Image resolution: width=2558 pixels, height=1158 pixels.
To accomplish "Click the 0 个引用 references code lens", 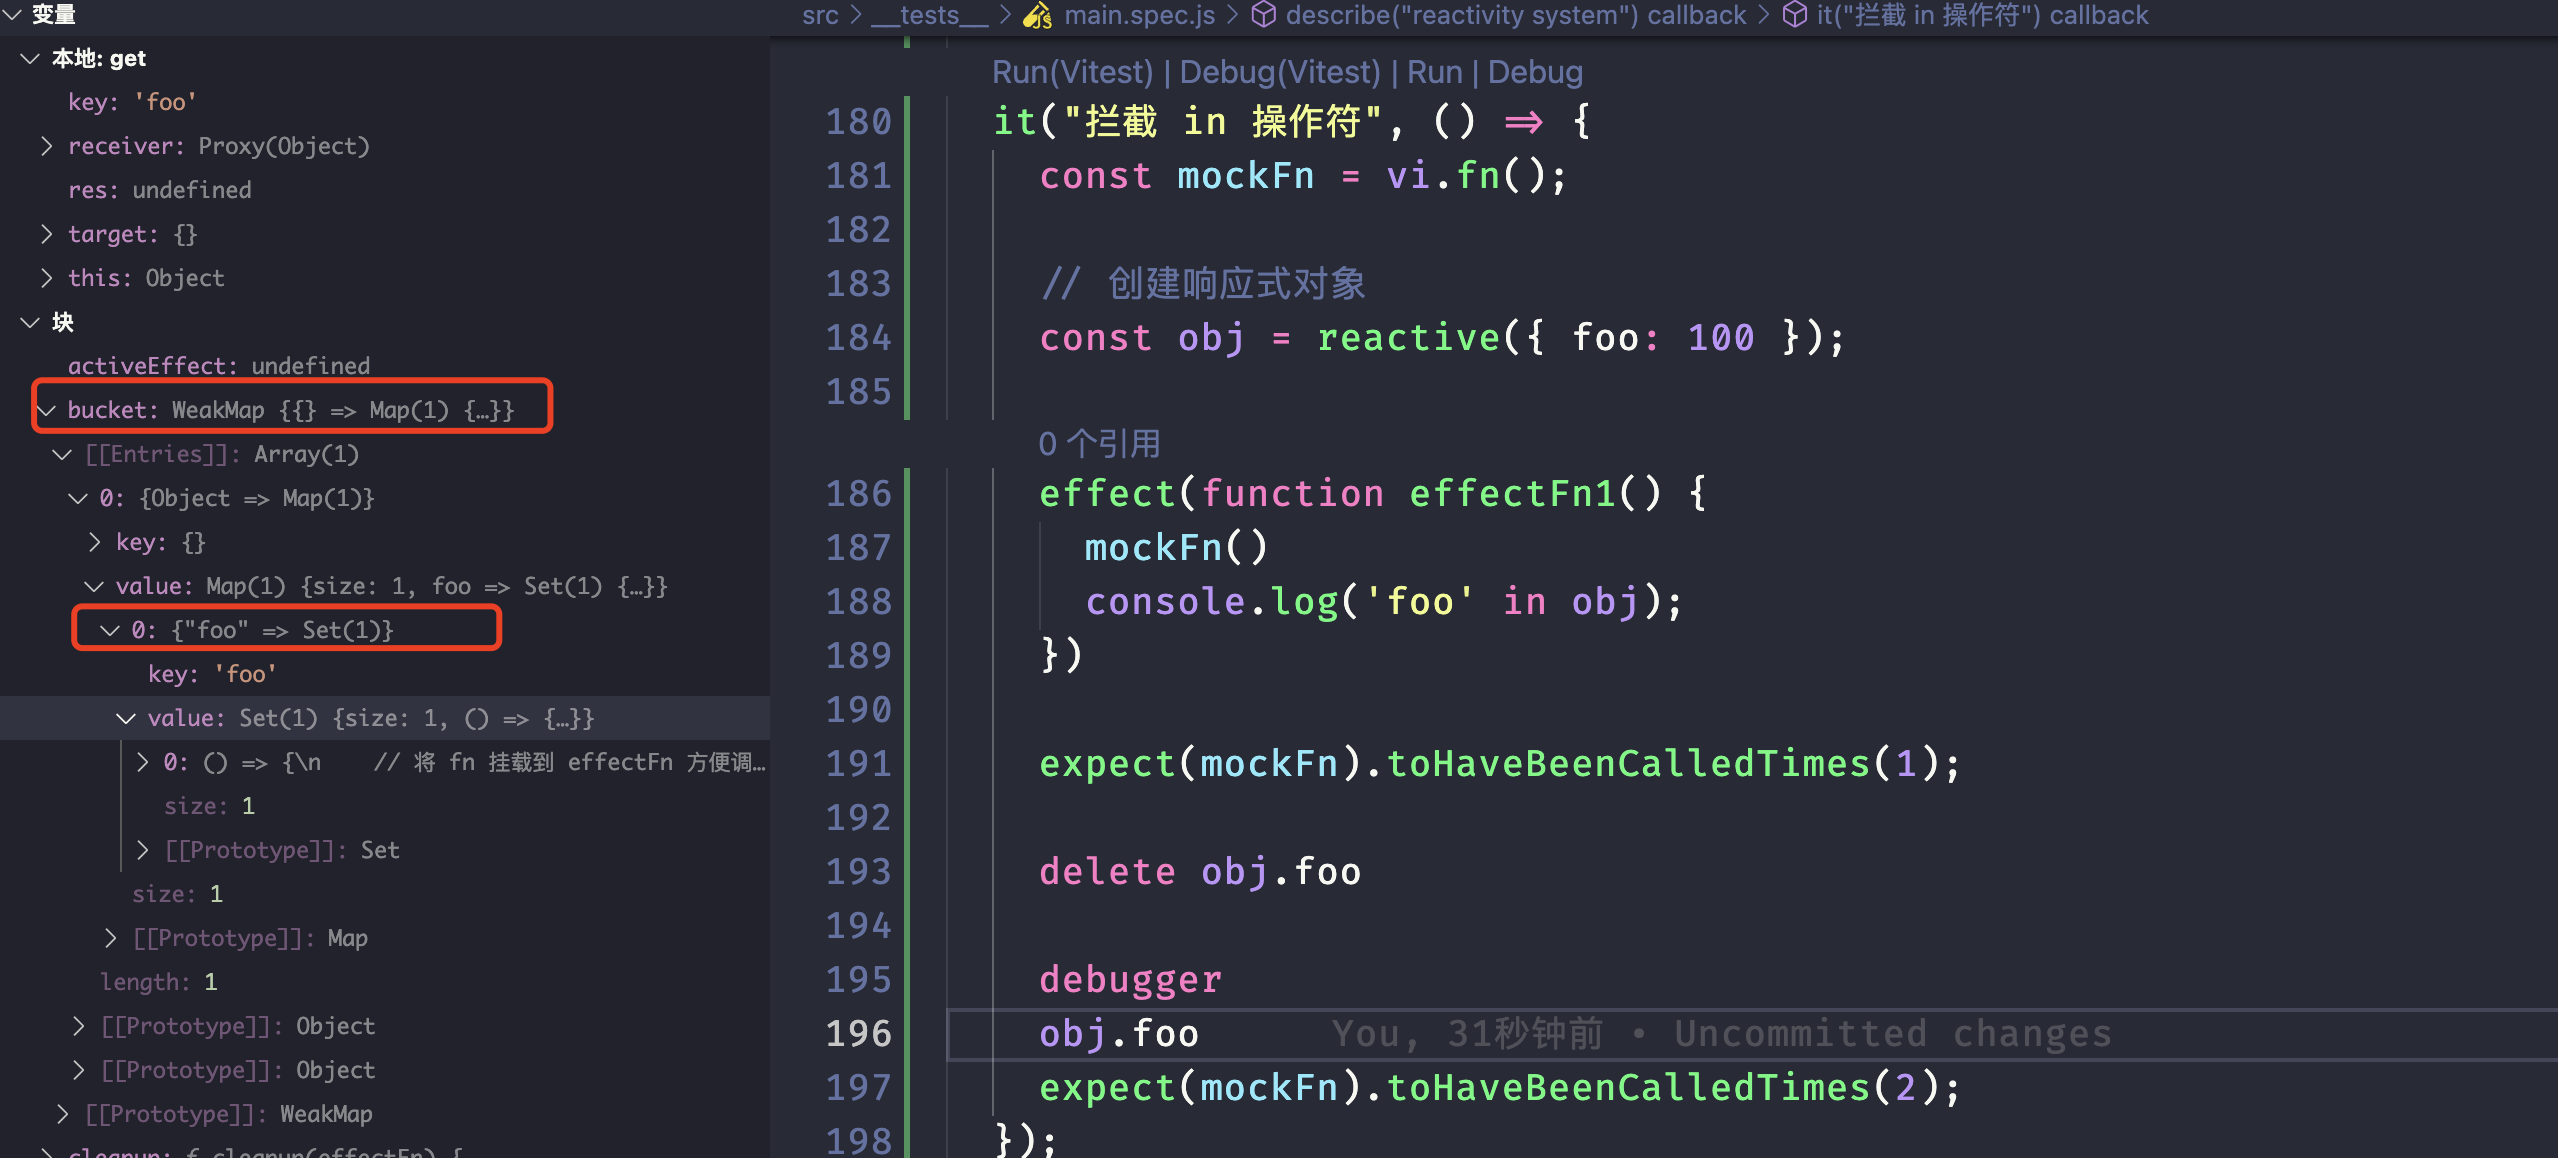I will point(1099,443).
